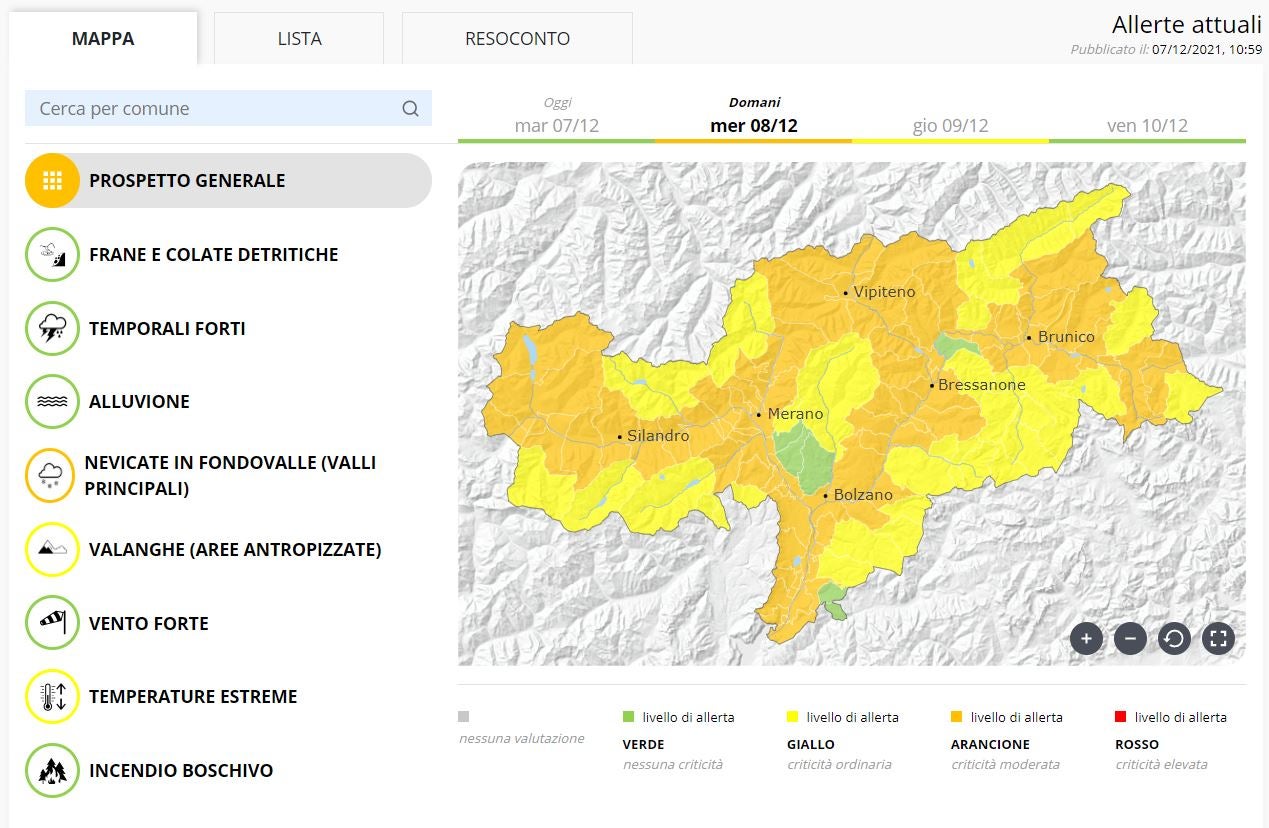Open the Incendio Boschivo forest fire layer
Viewport: 1269px width, 828px height.
tap(51, 770)
